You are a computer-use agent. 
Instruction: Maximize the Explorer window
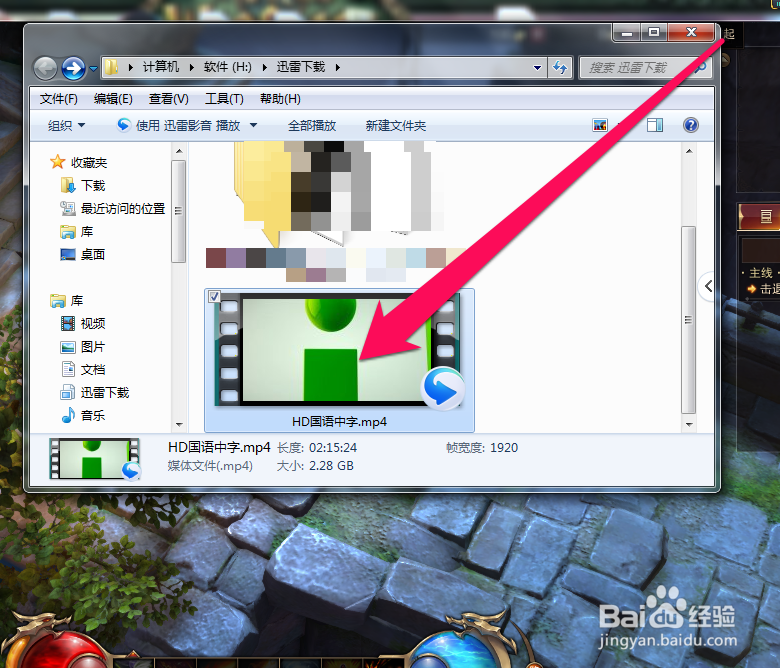coord(654,33)
